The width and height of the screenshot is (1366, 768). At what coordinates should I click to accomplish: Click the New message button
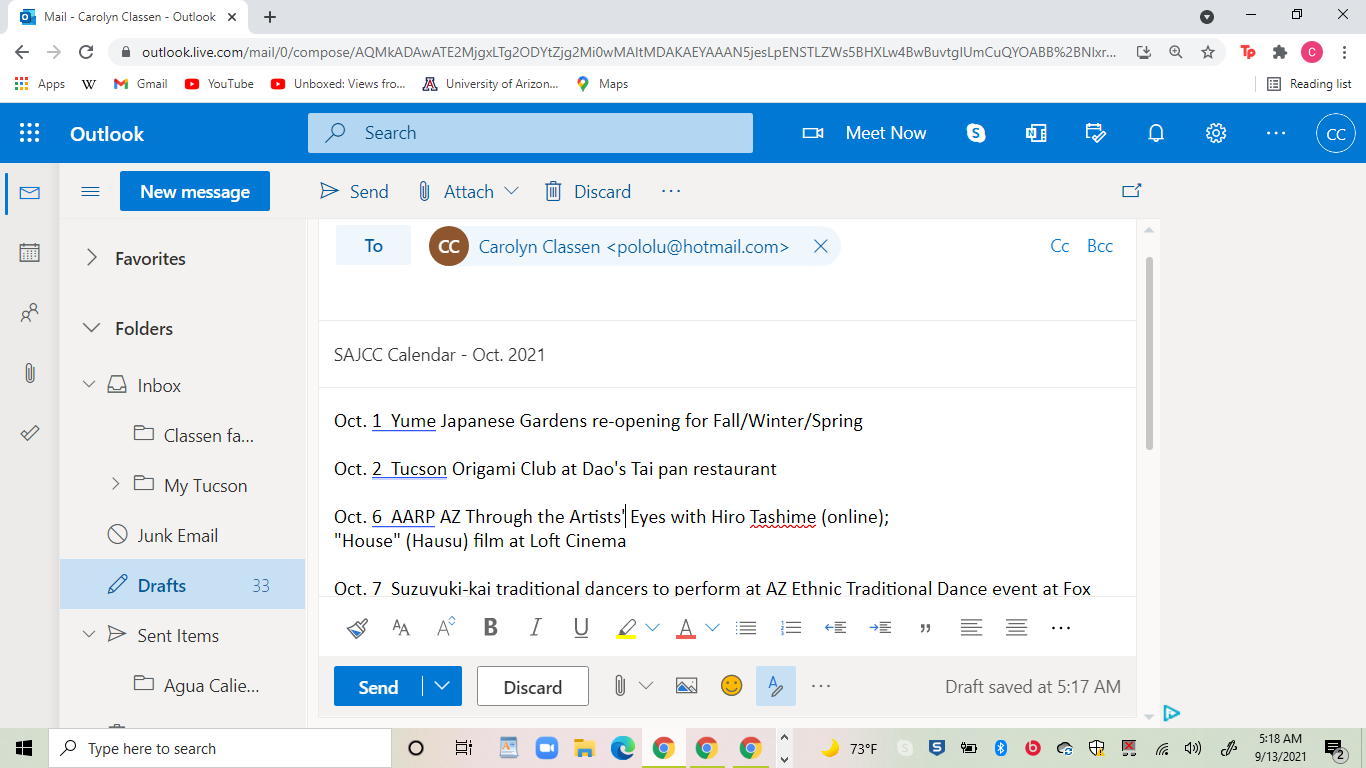[195, 191]
